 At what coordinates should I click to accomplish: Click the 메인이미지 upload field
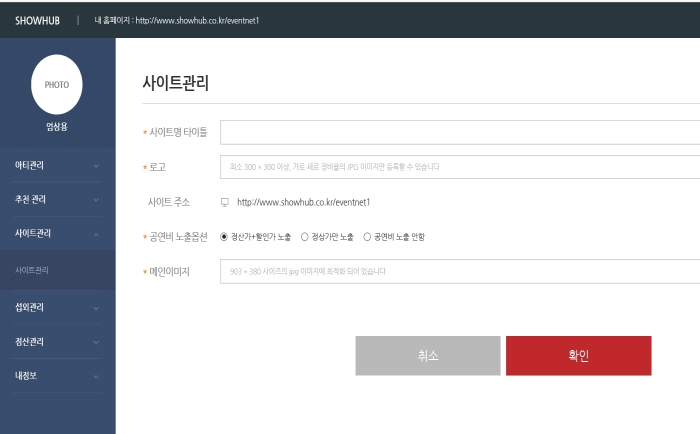click(x=460, y=271)
